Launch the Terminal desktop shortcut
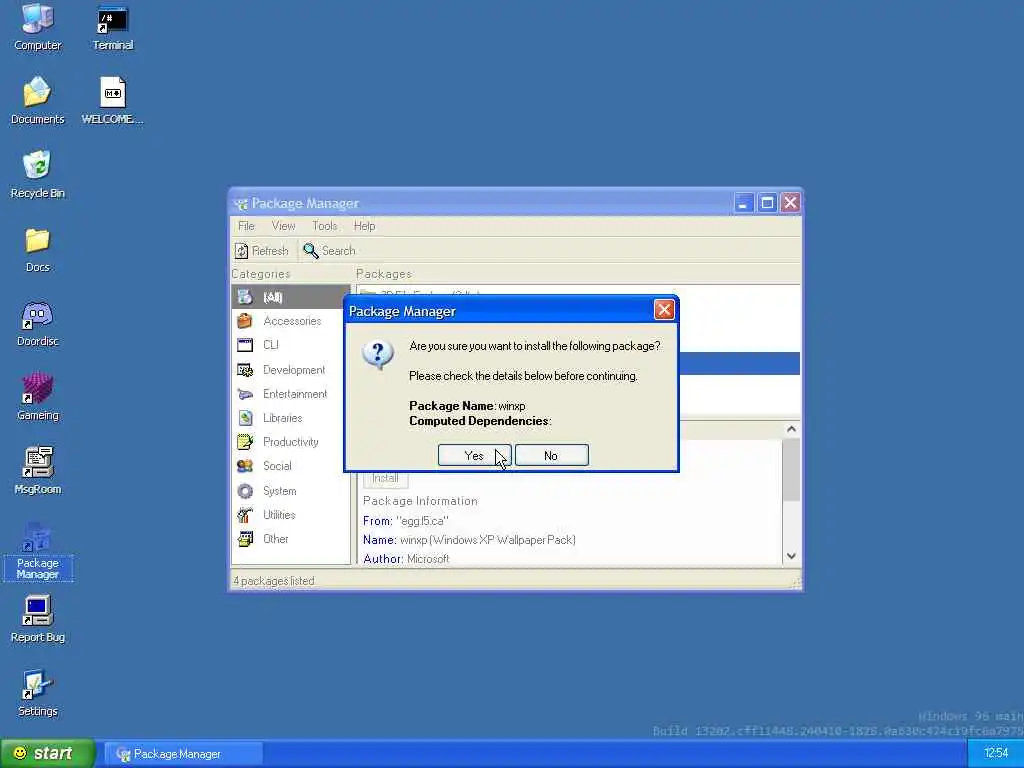 tap(112, 27)
